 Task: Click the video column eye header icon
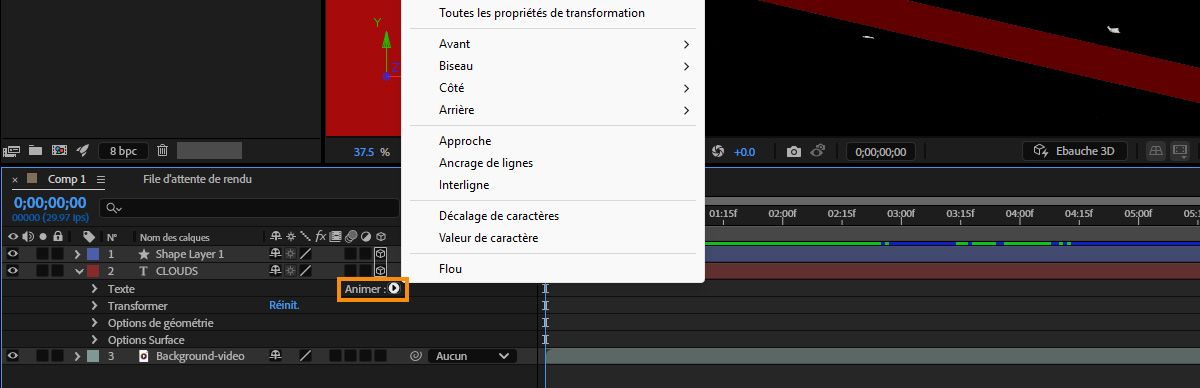click(x=13, y=237)
